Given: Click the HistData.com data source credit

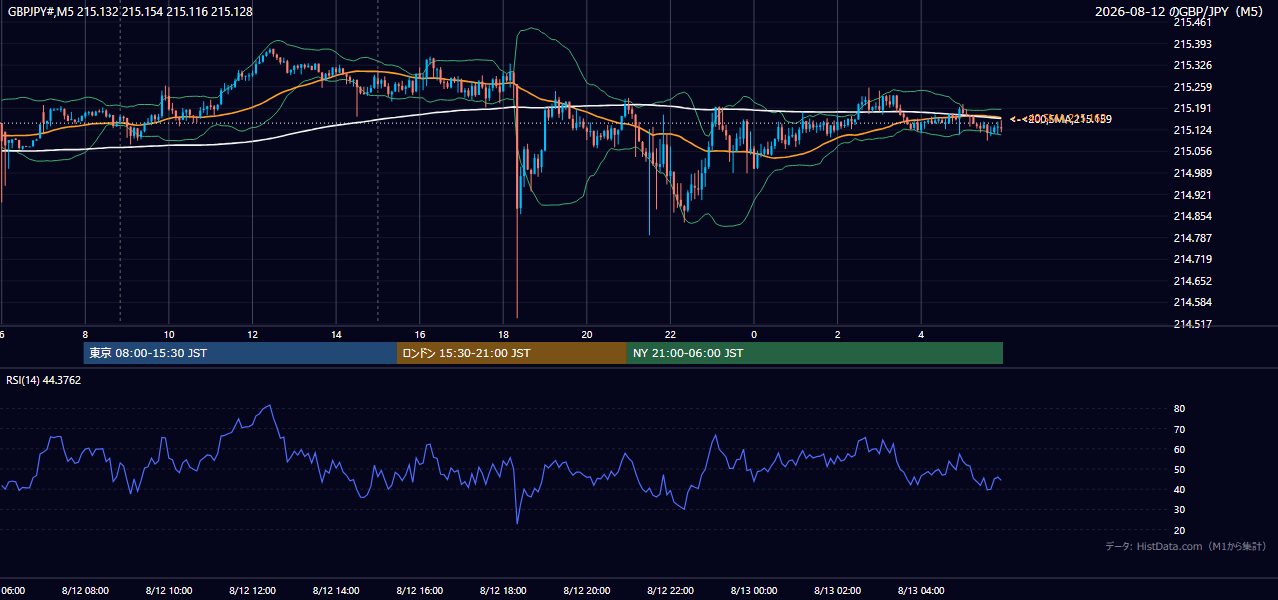Looking at the screenshot, I should click(x=1186, y=546).
